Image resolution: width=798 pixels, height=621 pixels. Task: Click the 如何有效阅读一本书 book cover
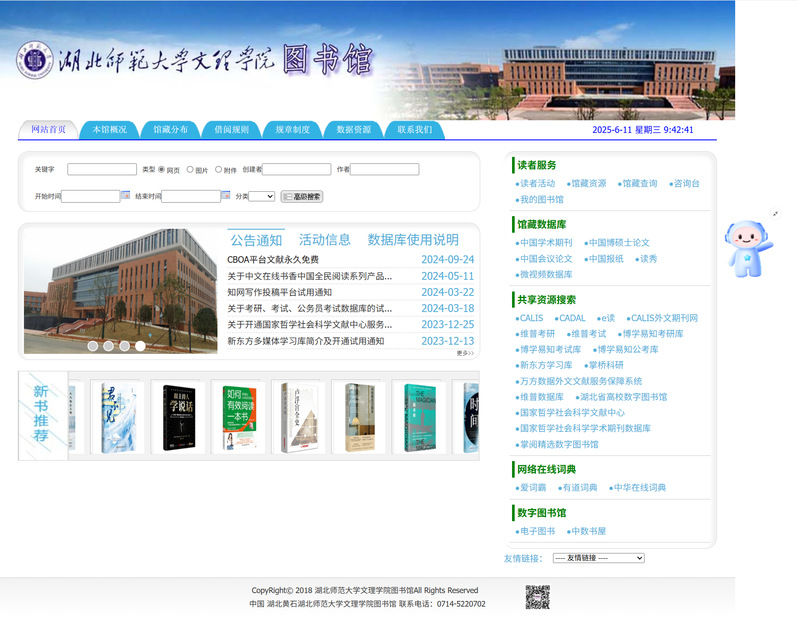pos(238,417)
